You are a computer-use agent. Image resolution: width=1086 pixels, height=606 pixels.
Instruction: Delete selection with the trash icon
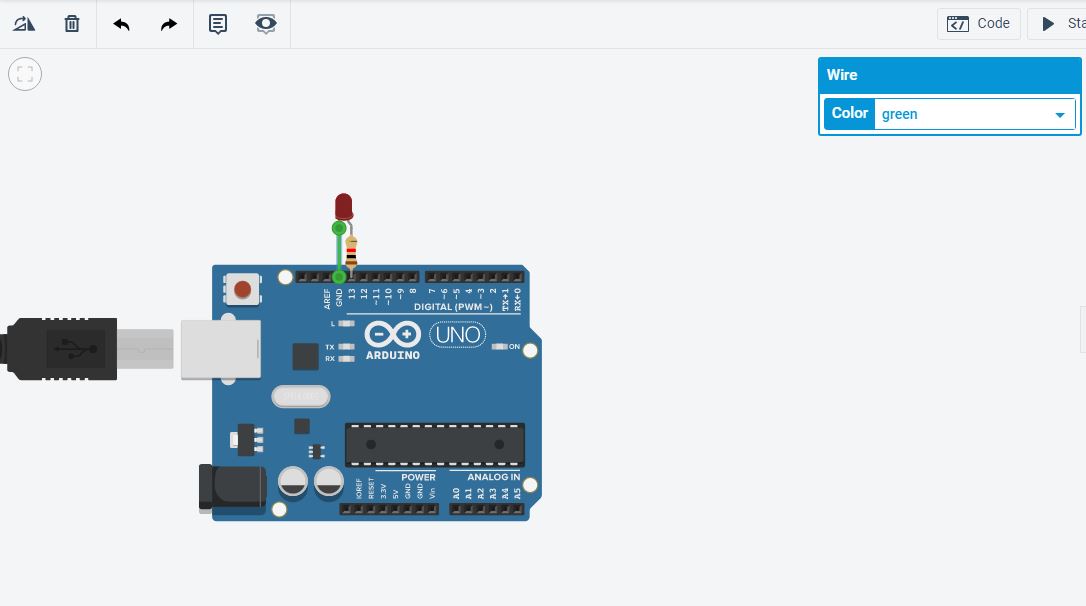[x=71, y=24]
